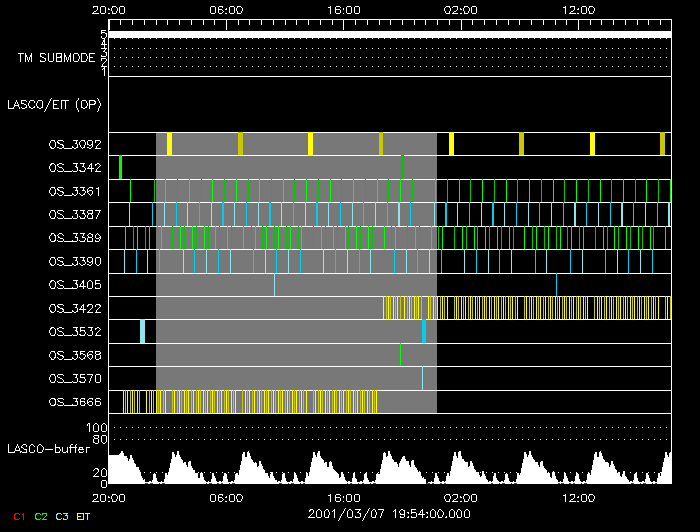Select the first yellow block in OS_3092 row
Screen dimensions: 700x532
[169, 144]
